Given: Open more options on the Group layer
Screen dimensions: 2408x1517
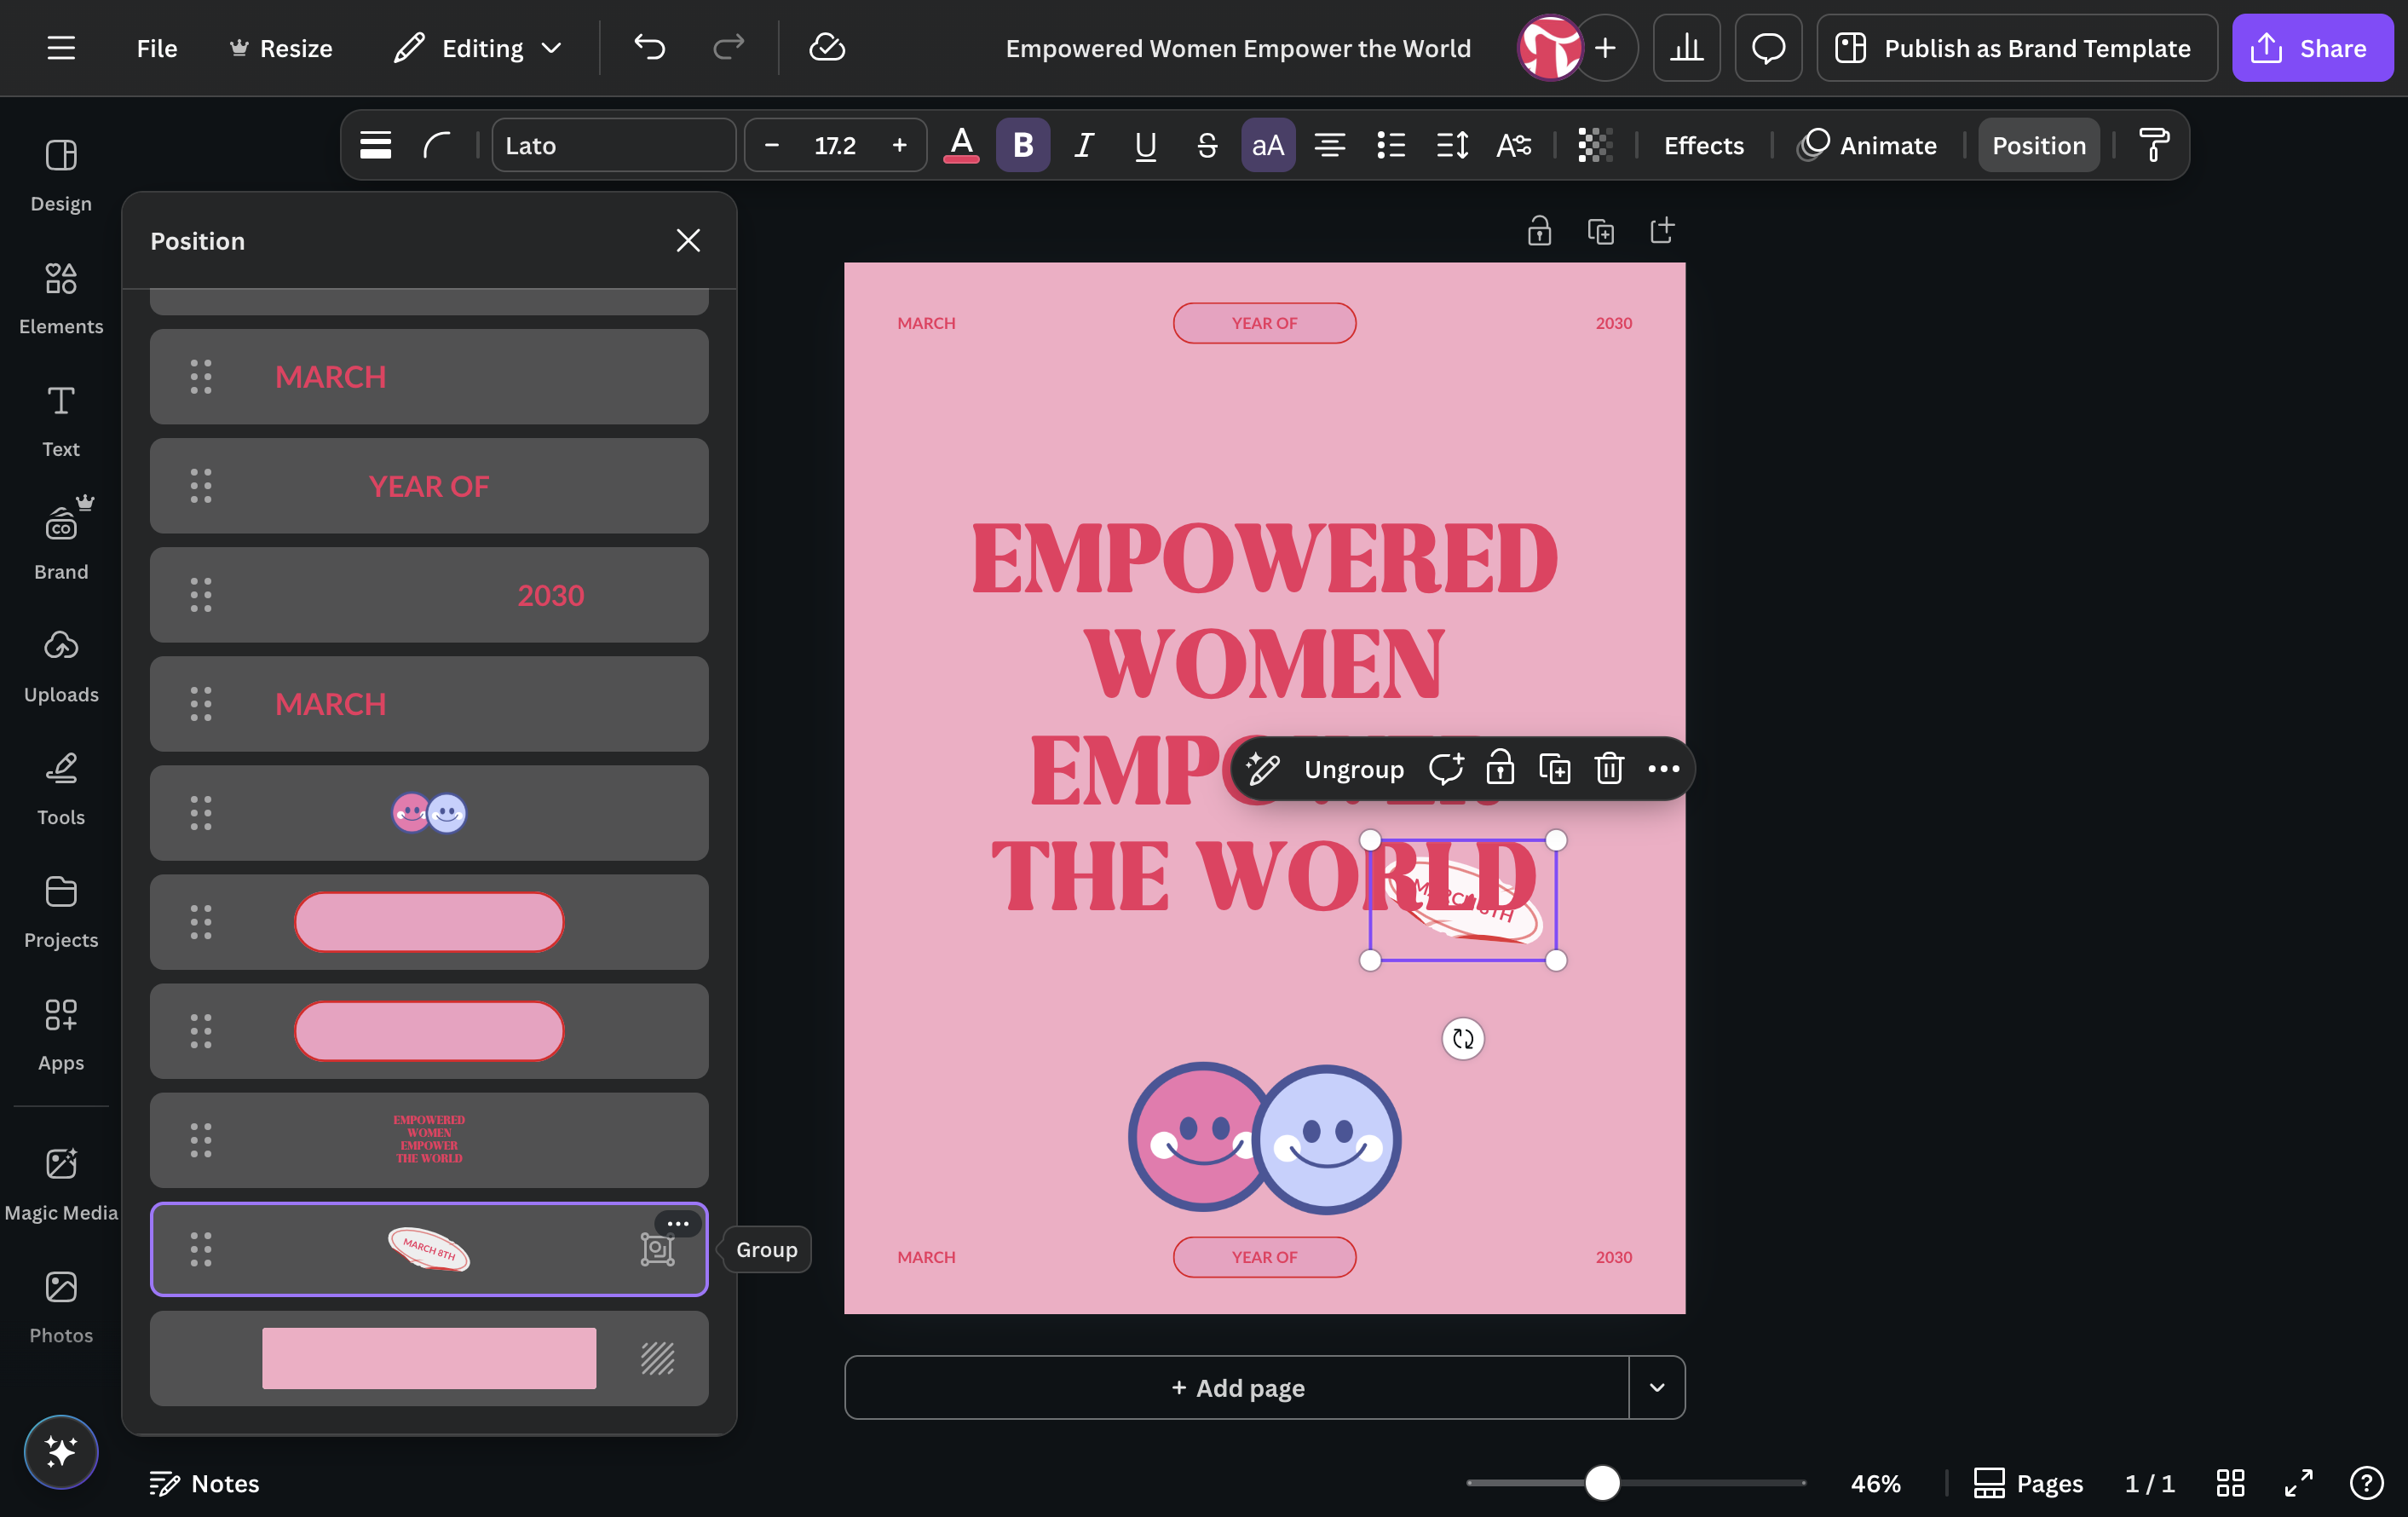Looking at the screenshot, I should point(677,1223).
